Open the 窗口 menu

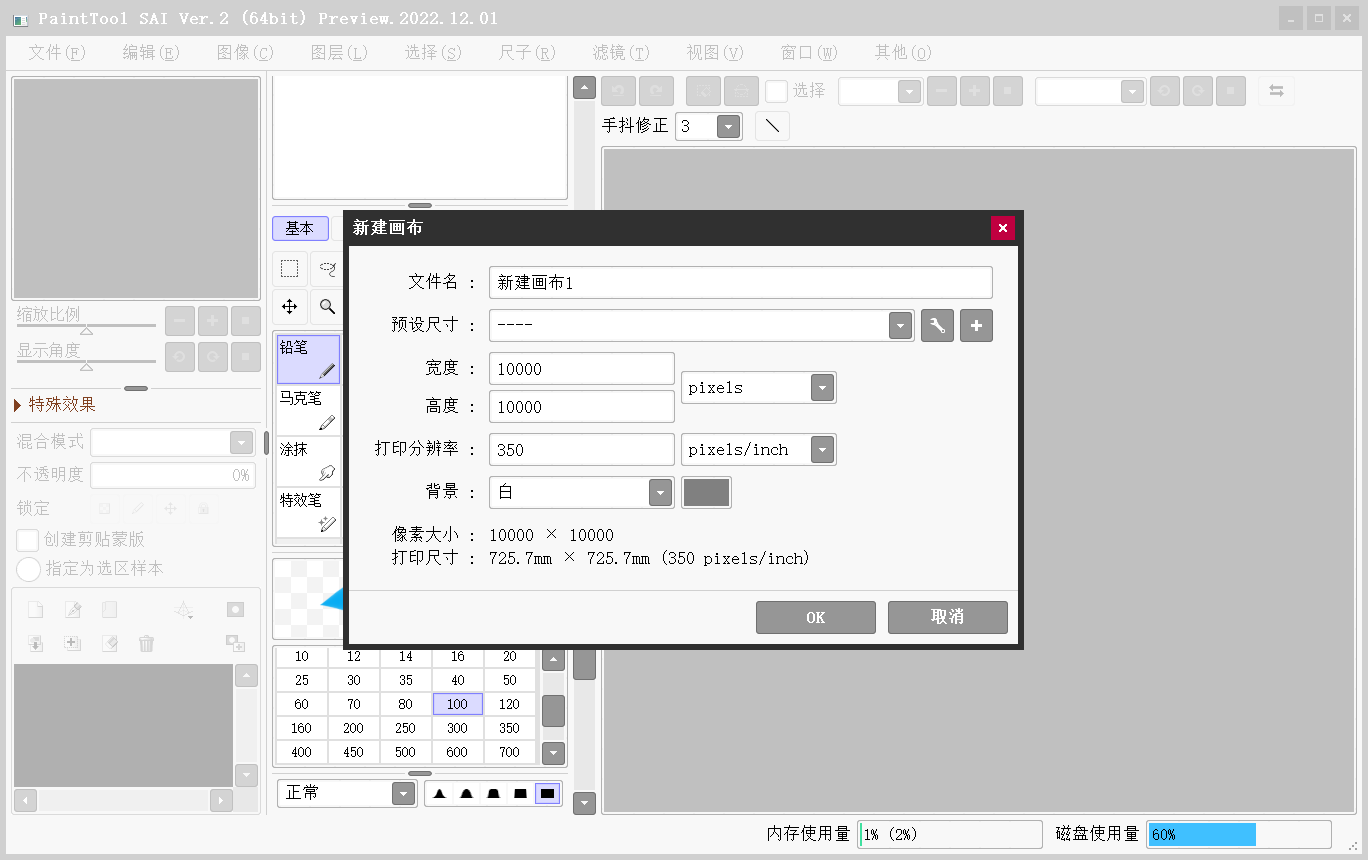(x=808, y=52)
